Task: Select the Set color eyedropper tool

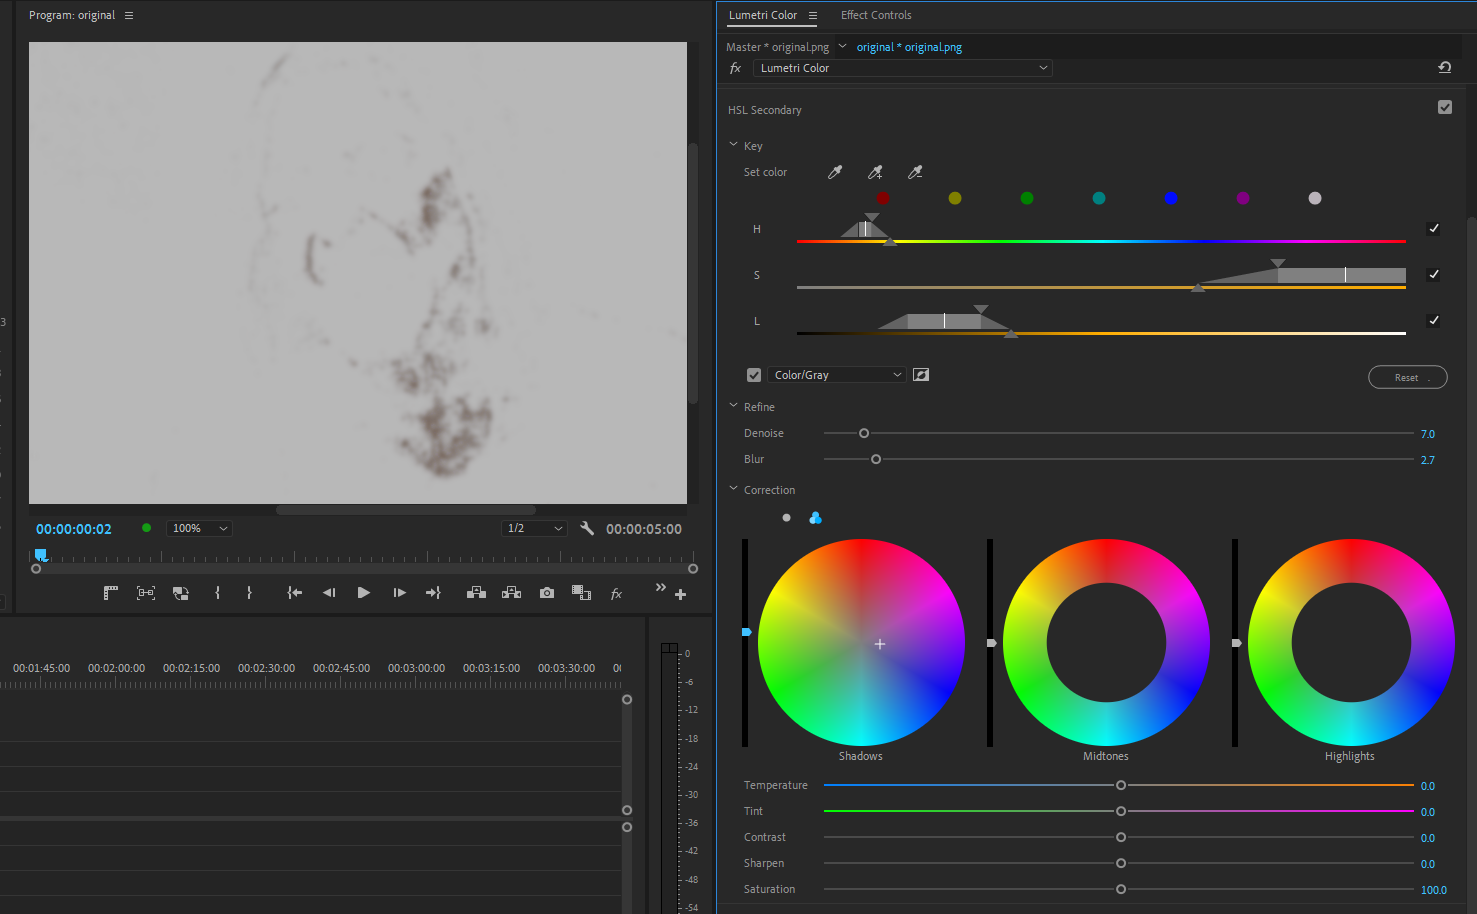Action: [x=835, y=172]
